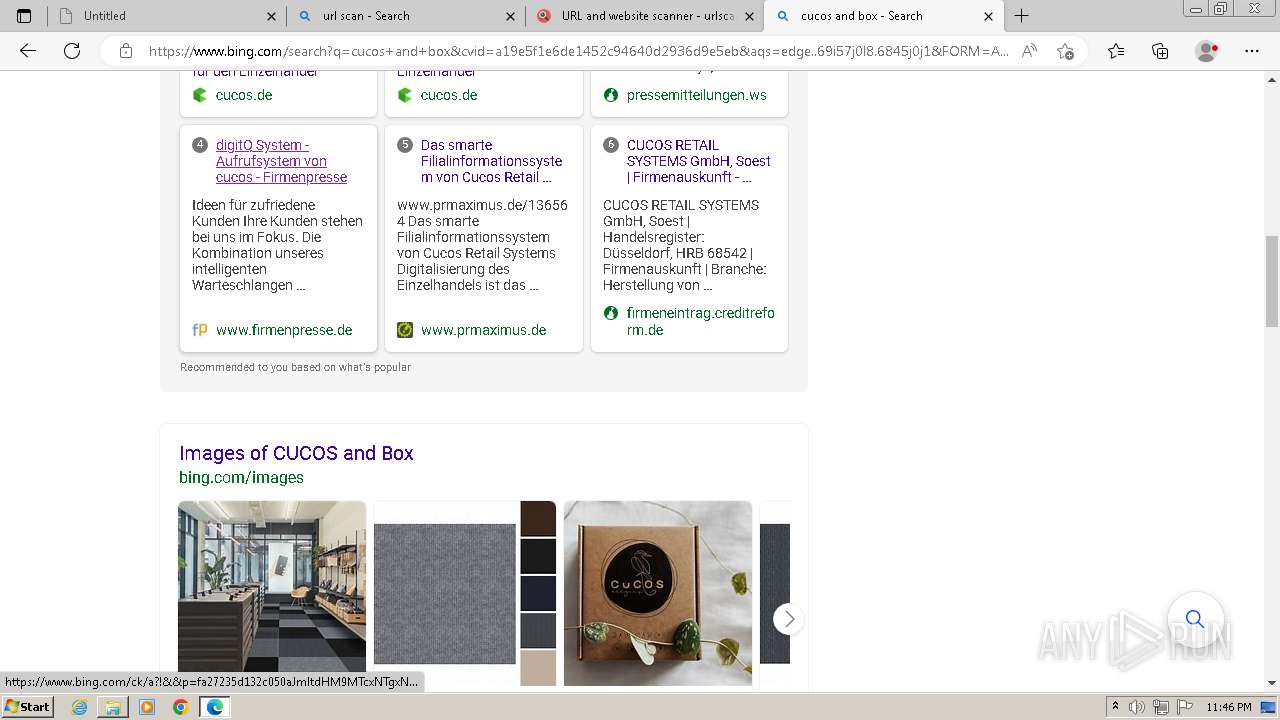The image size is (1280, 720).
Task: Open the gray carpet texture thumbnail
Action: (x=445, y=593)
